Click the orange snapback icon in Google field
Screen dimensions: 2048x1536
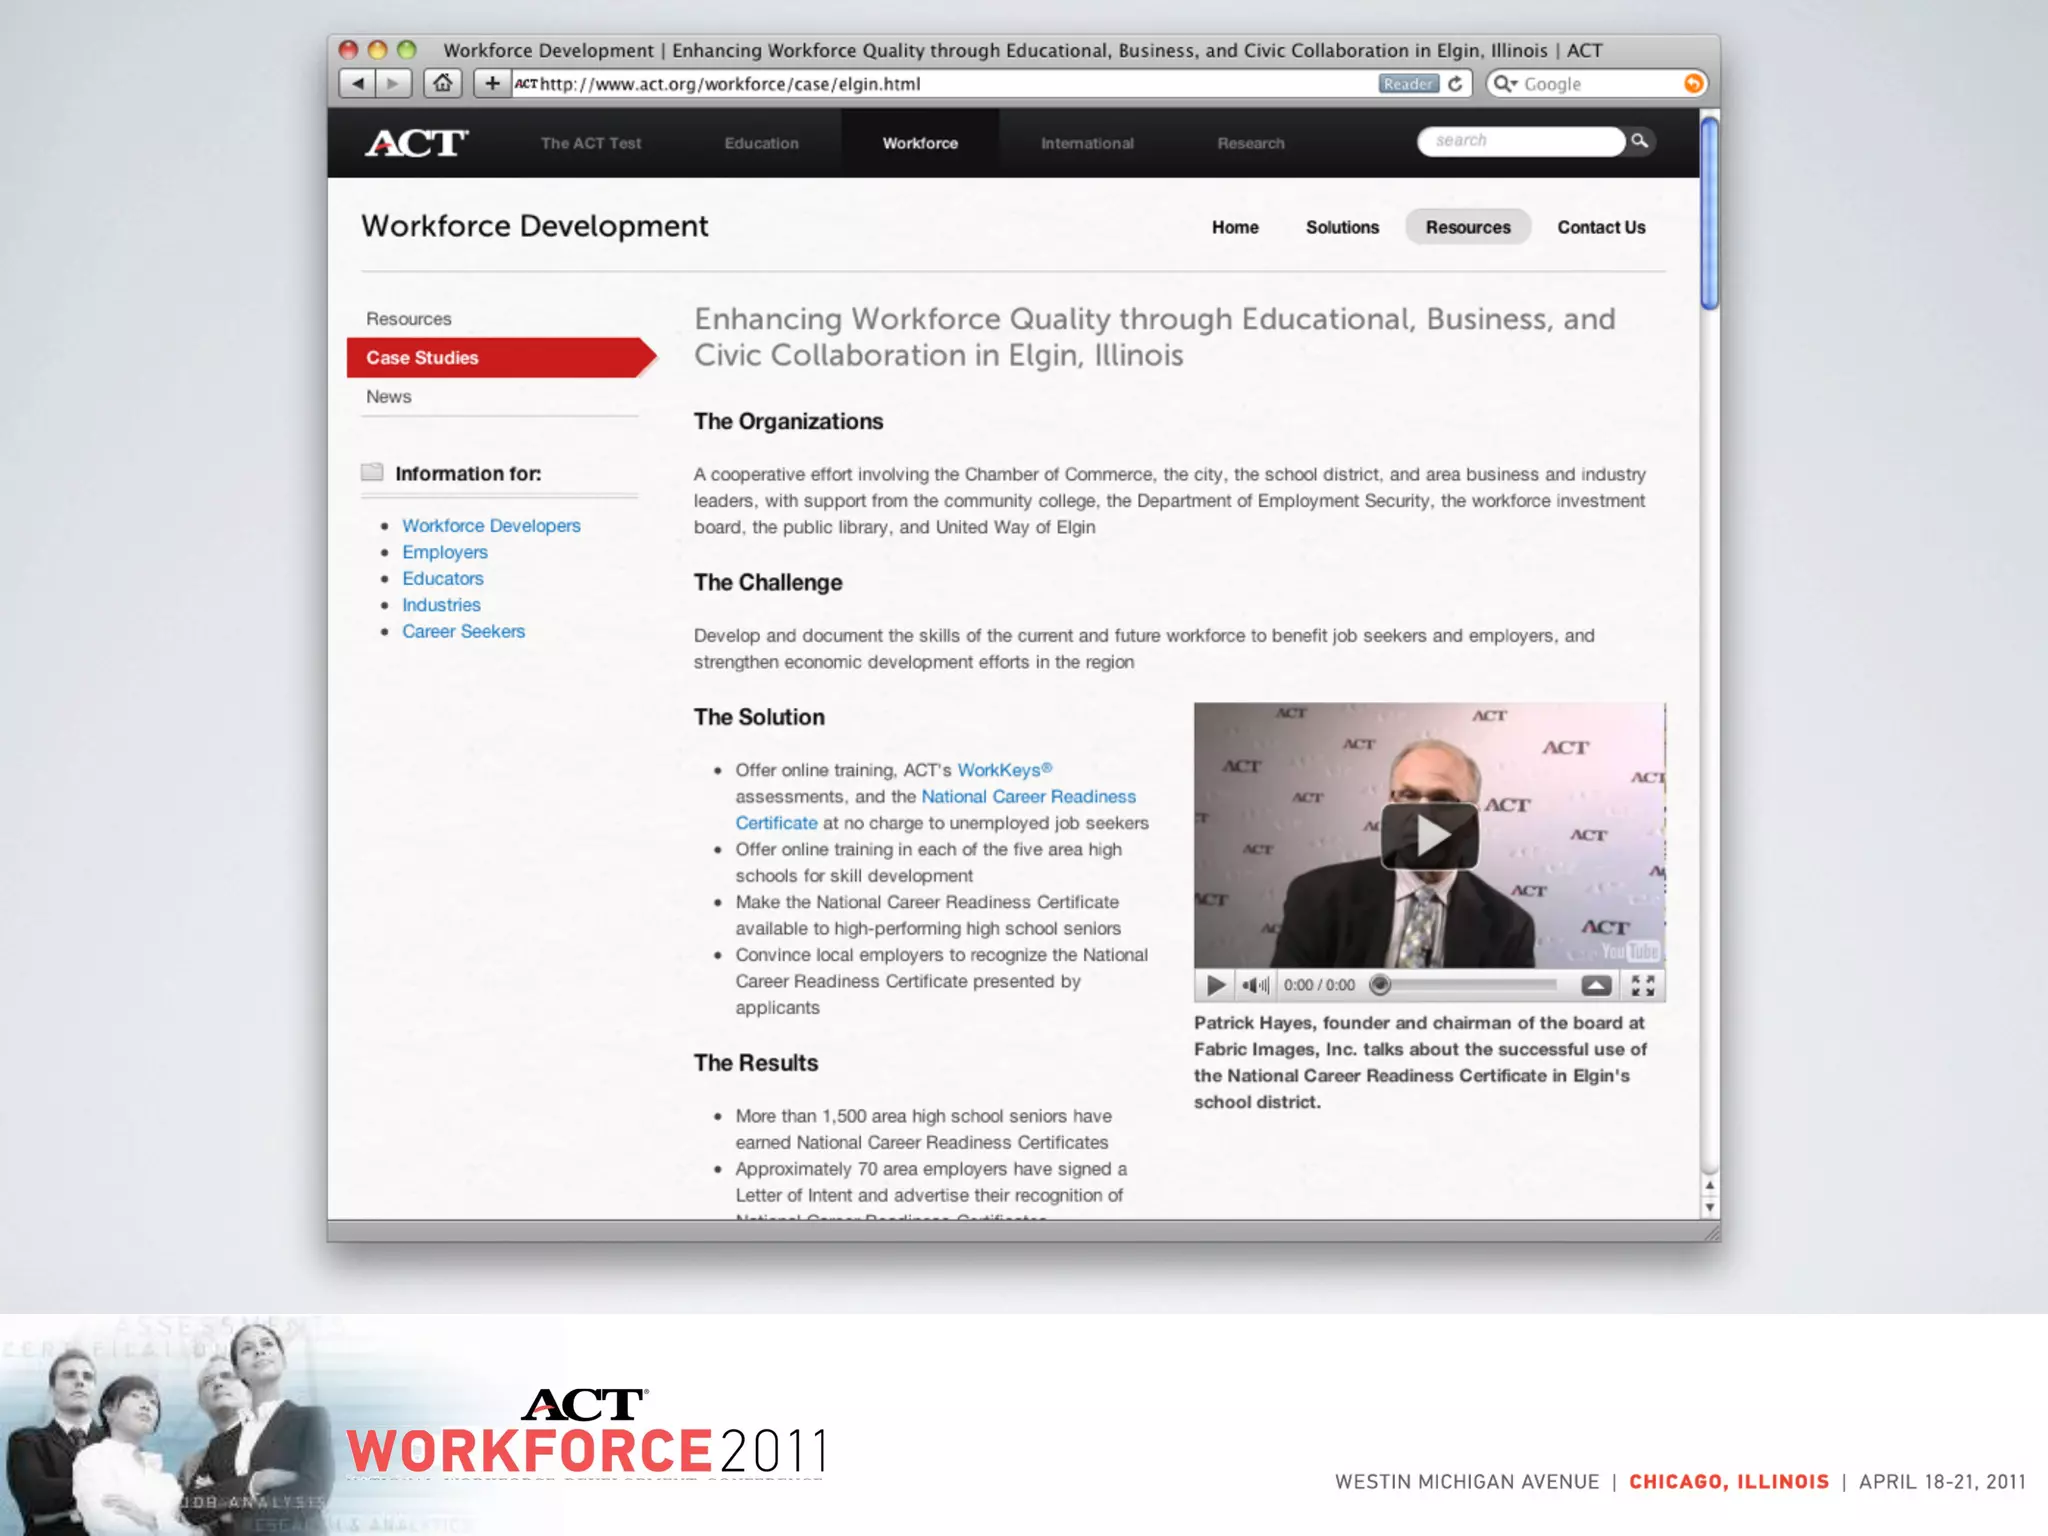point(1693,84)
